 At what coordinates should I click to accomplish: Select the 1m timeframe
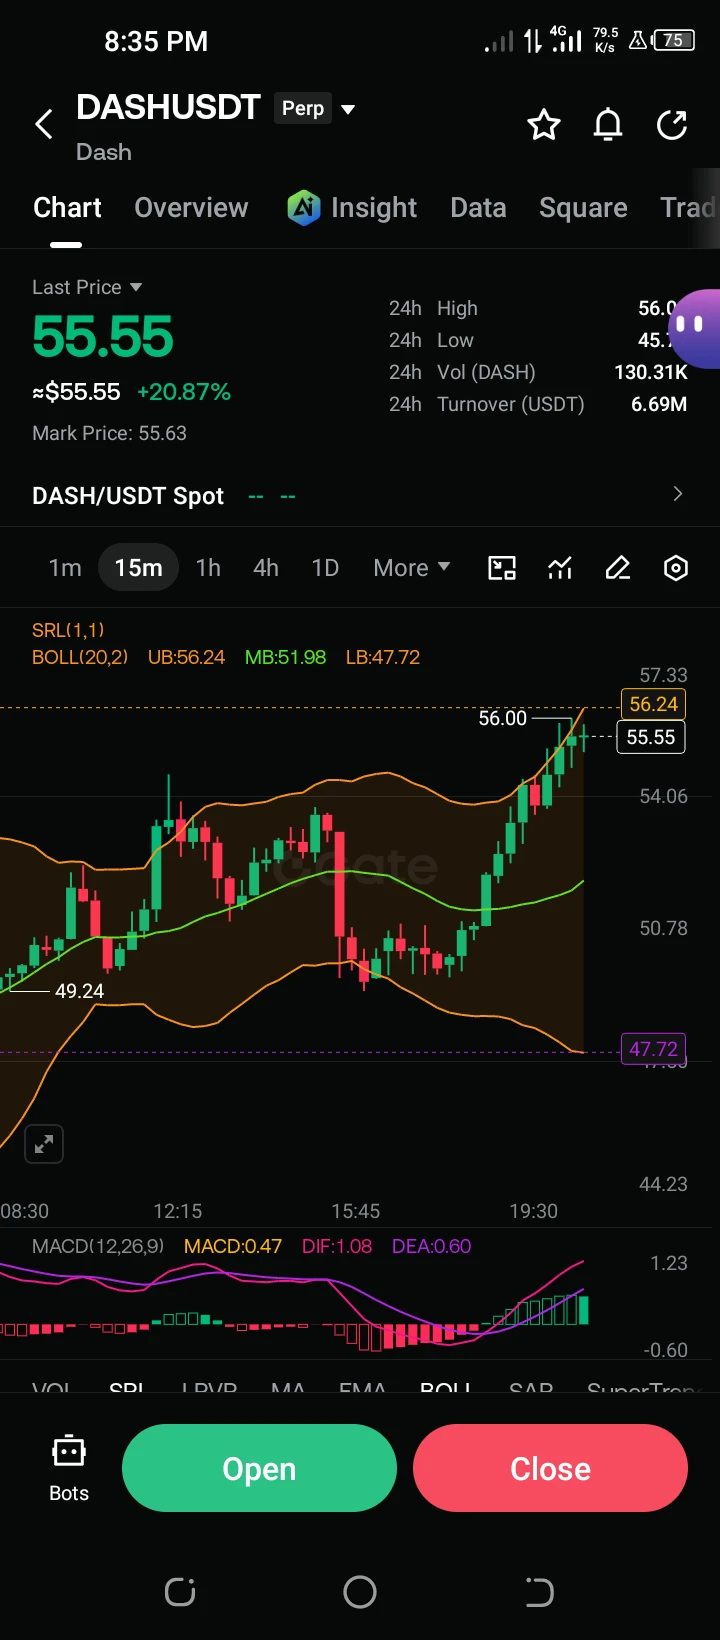[65, 568]
